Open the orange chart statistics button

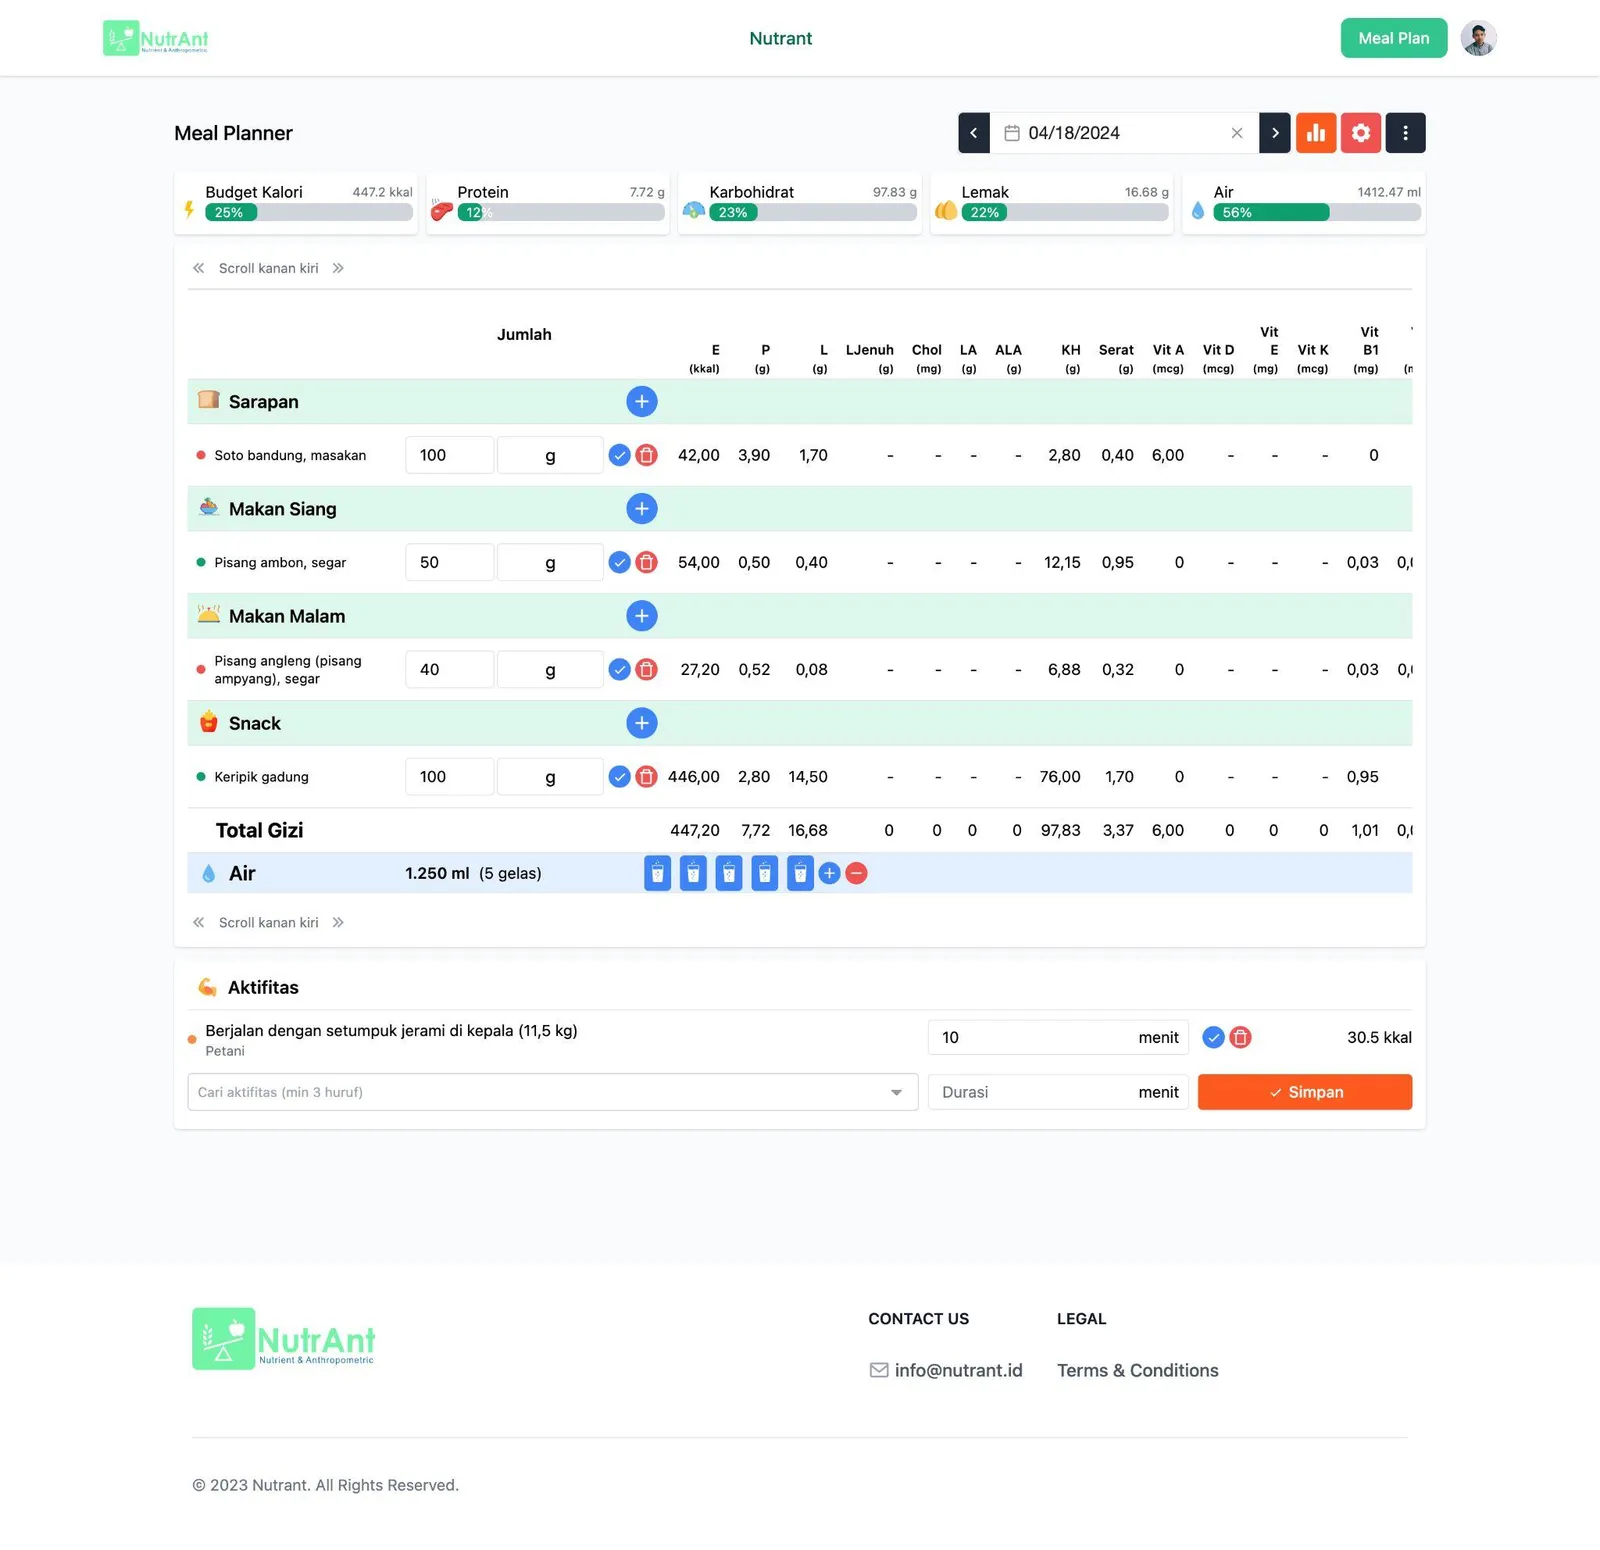pyautogui.click(x=1316, y=133)
